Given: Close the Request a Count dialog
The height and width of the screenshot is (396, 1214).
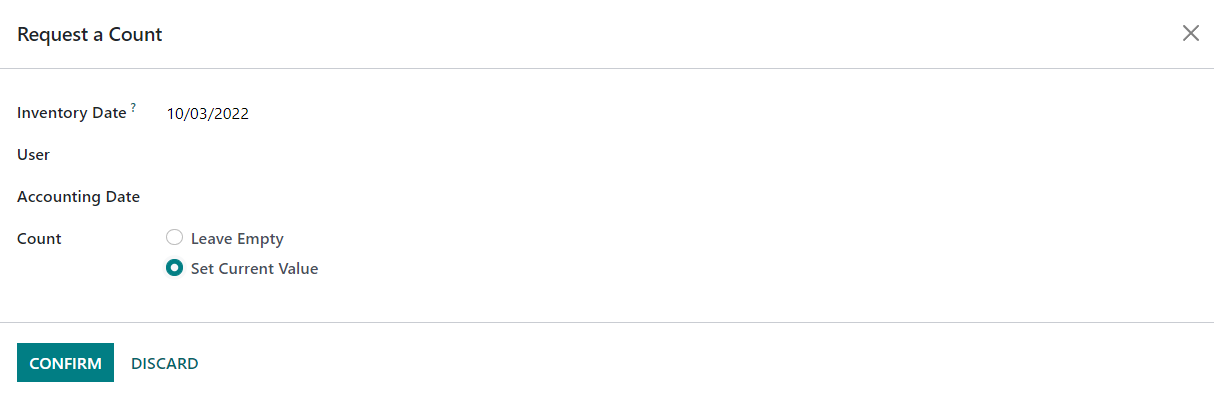Looking at the screenshot, I should (1190, 33).
